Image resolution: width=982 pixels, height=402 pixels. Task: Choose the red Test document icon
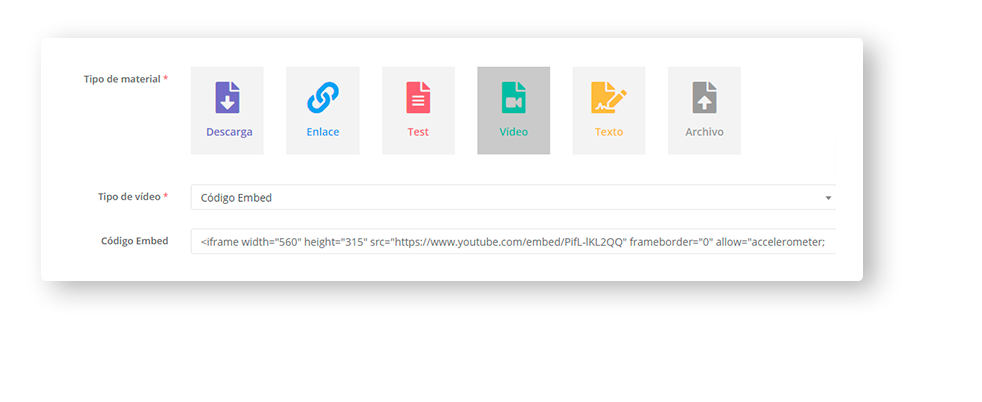(x=418, y=98)
